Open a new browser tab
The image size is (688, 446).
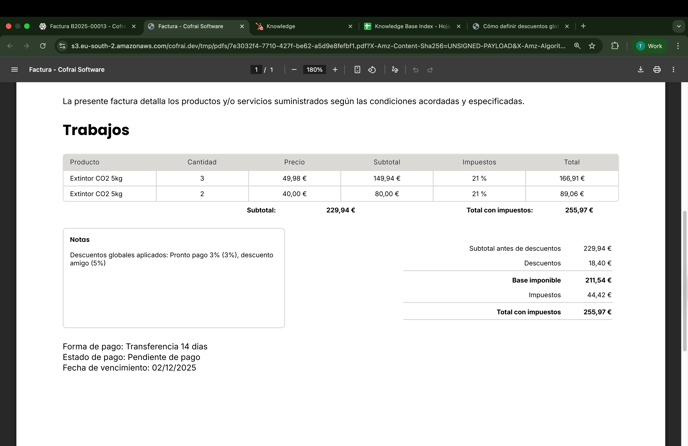(x=583, y=26)
